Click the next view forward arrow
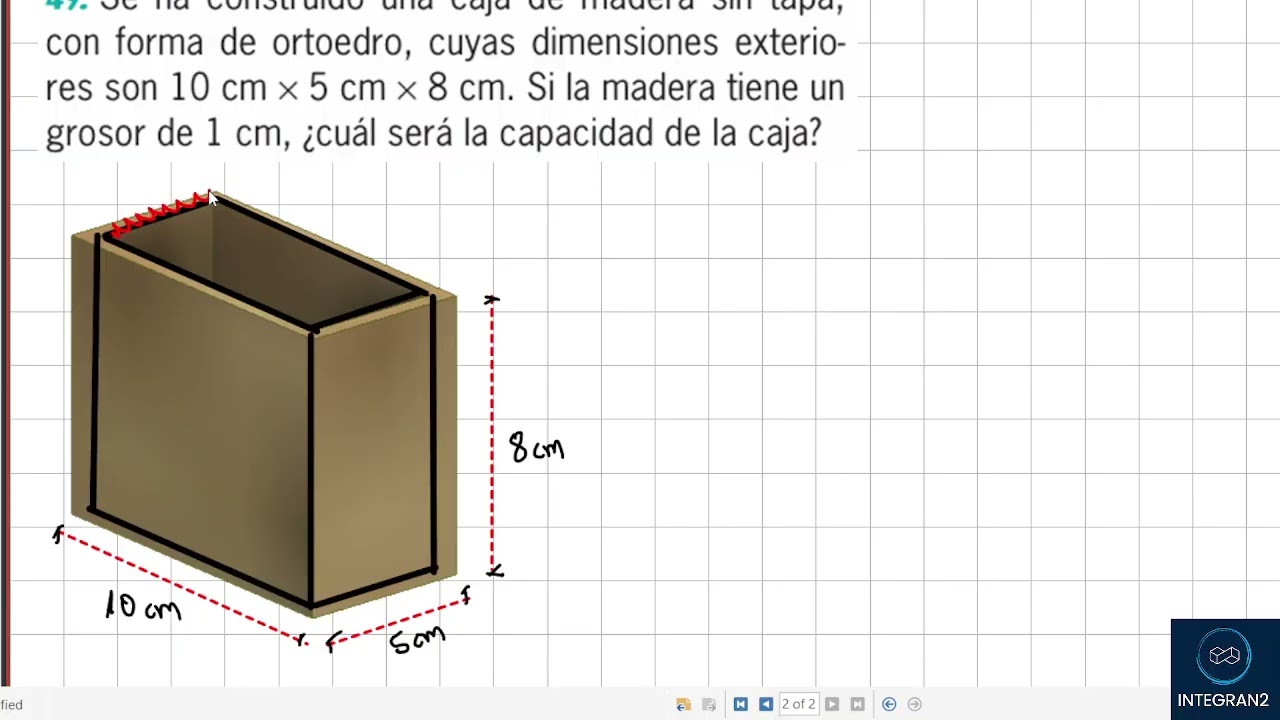Viewport: 1280px width, 720px height. pos(914,704)
